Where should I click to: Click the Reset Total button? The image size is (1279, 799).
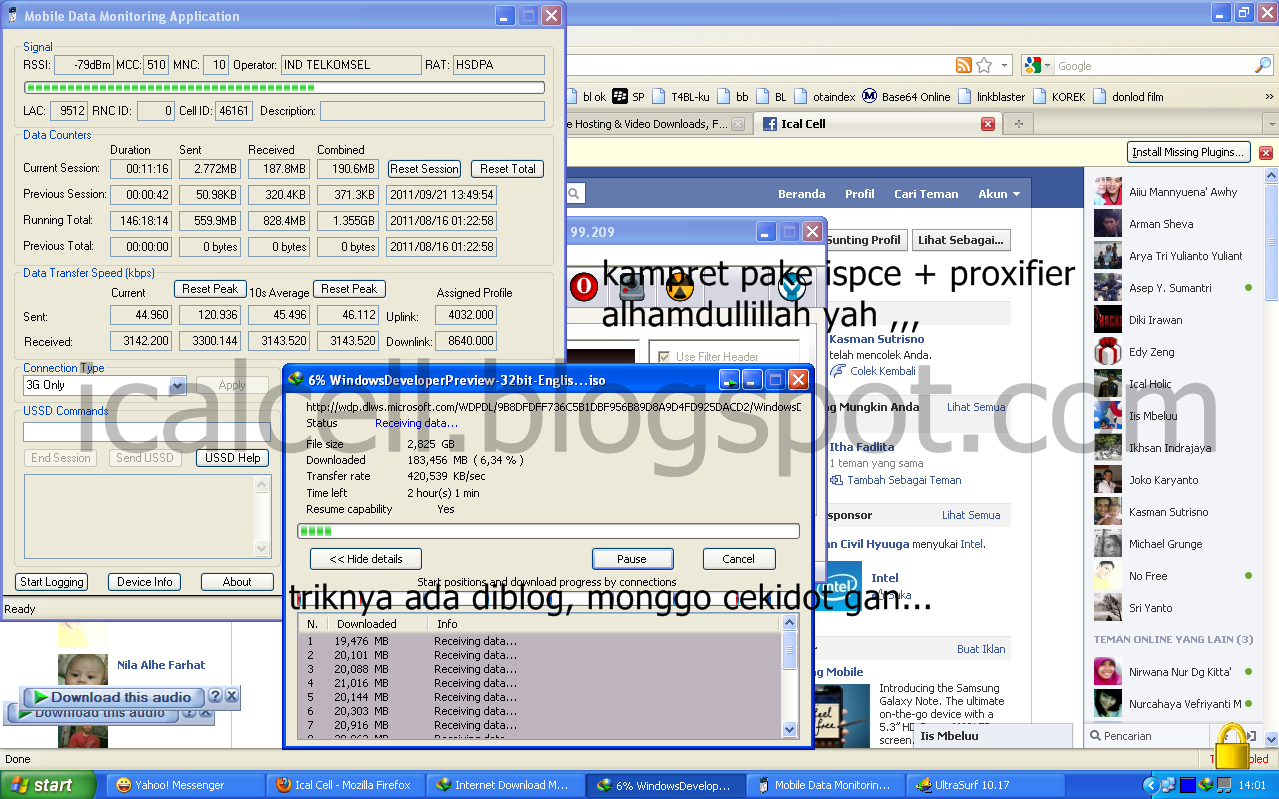click(508, 169)
